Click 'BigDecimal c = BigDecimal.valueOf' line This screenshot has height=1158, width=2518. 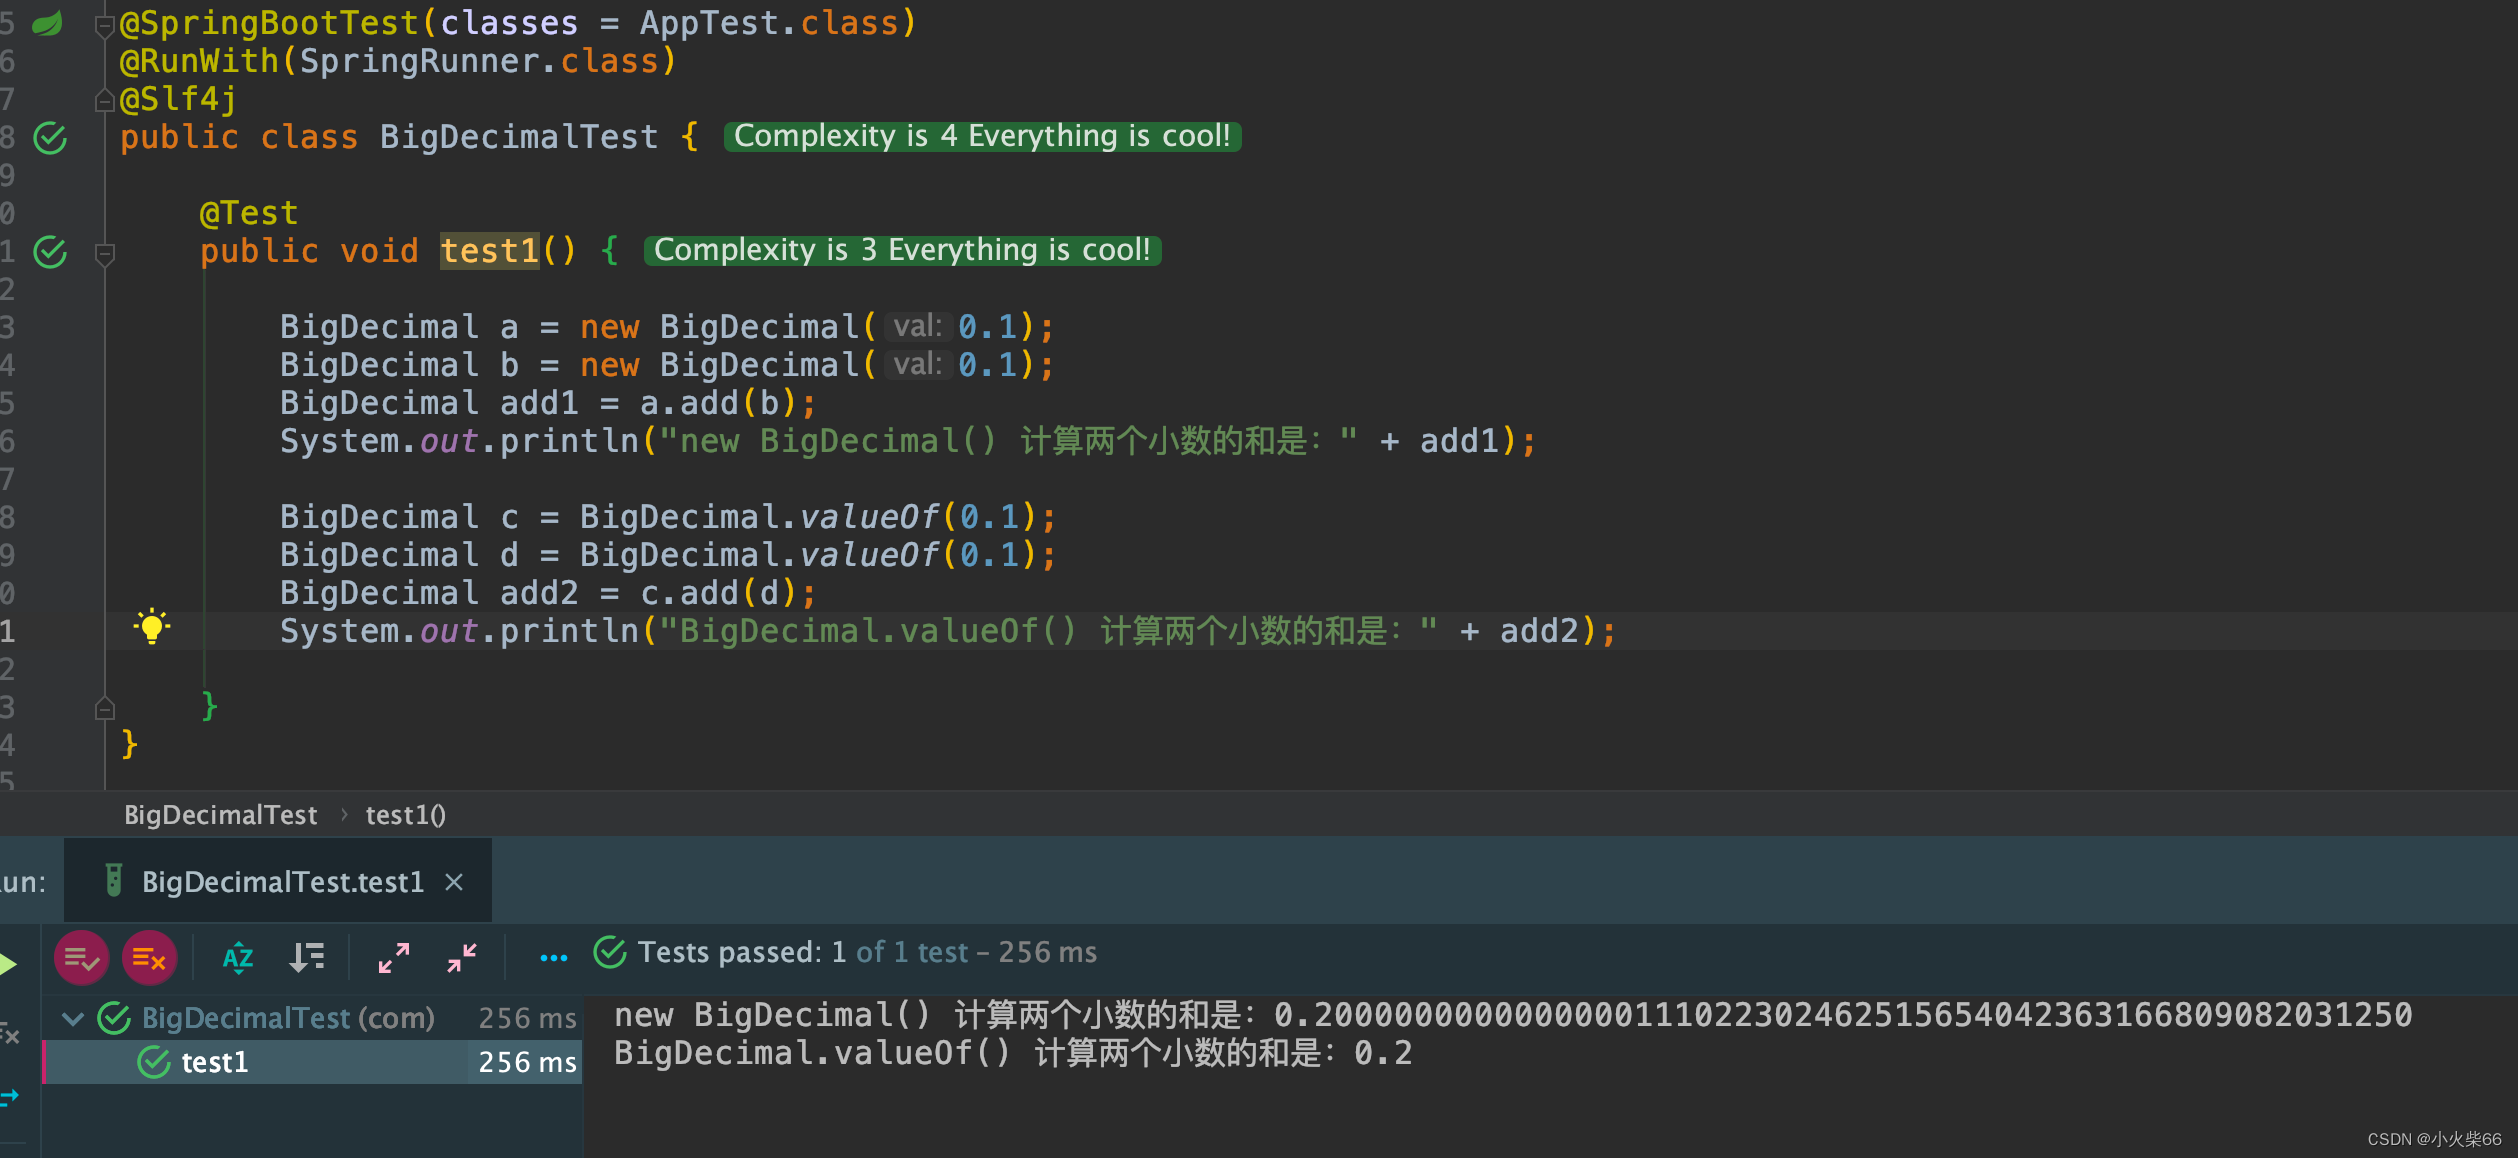[x=668, y=517]
